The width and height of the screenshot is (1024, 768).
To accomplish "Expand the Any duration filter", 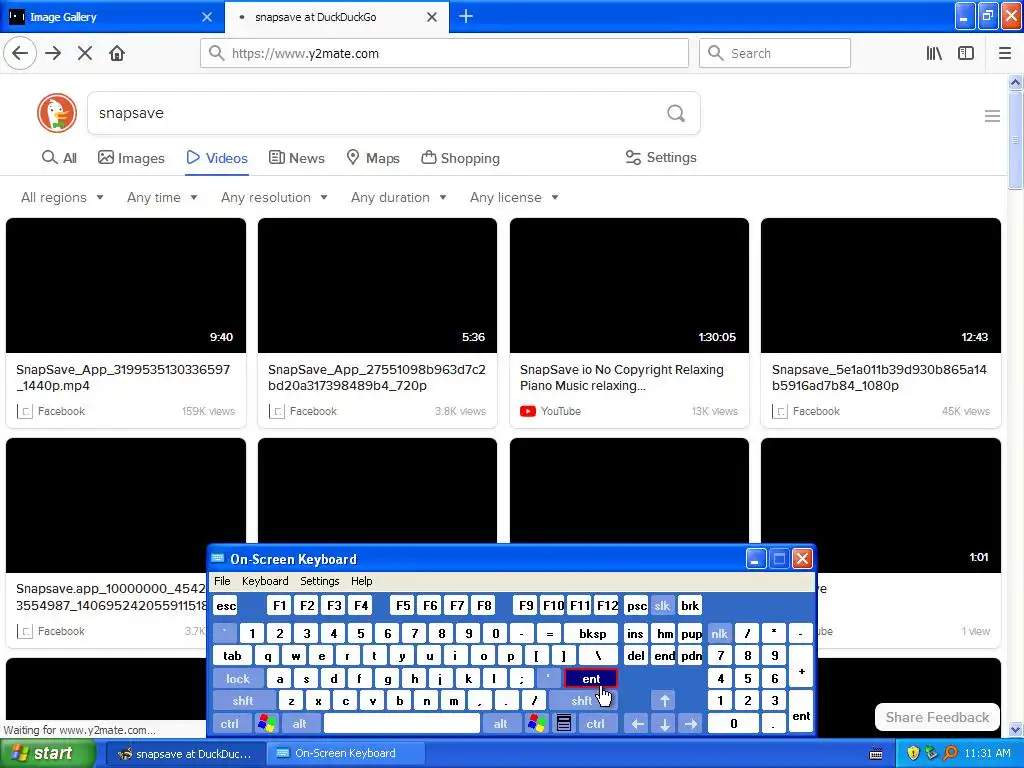I will pyautogui.click(x=398, y=197).
